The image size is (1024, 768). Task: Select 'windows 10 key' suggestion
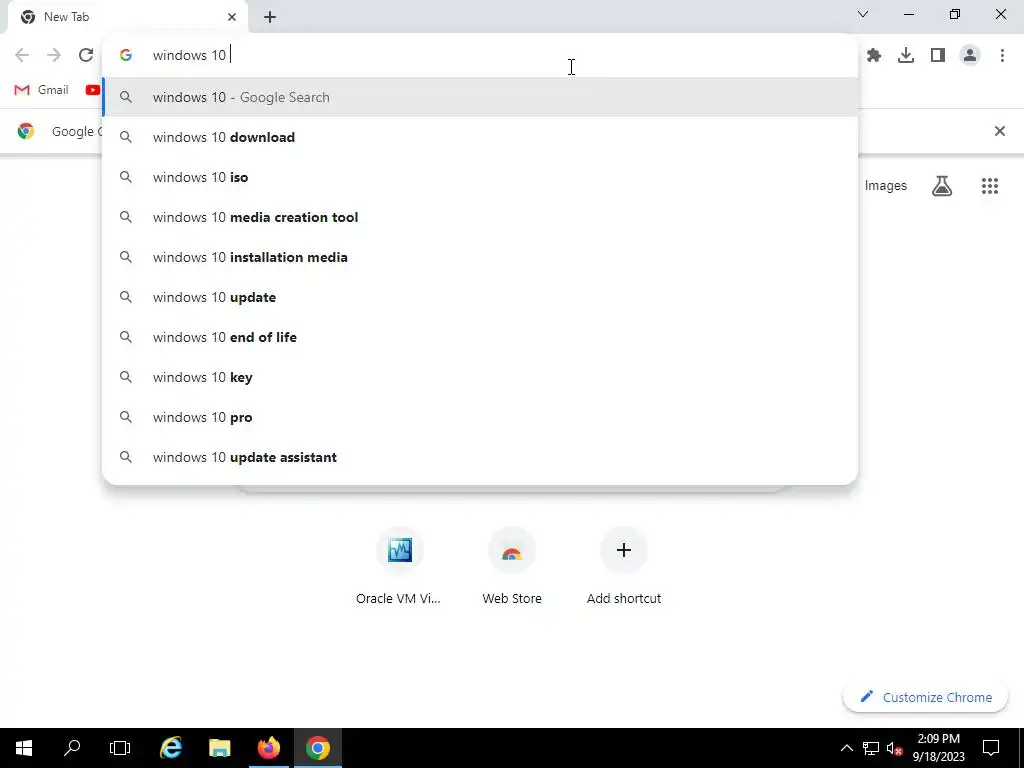(480, 377)
